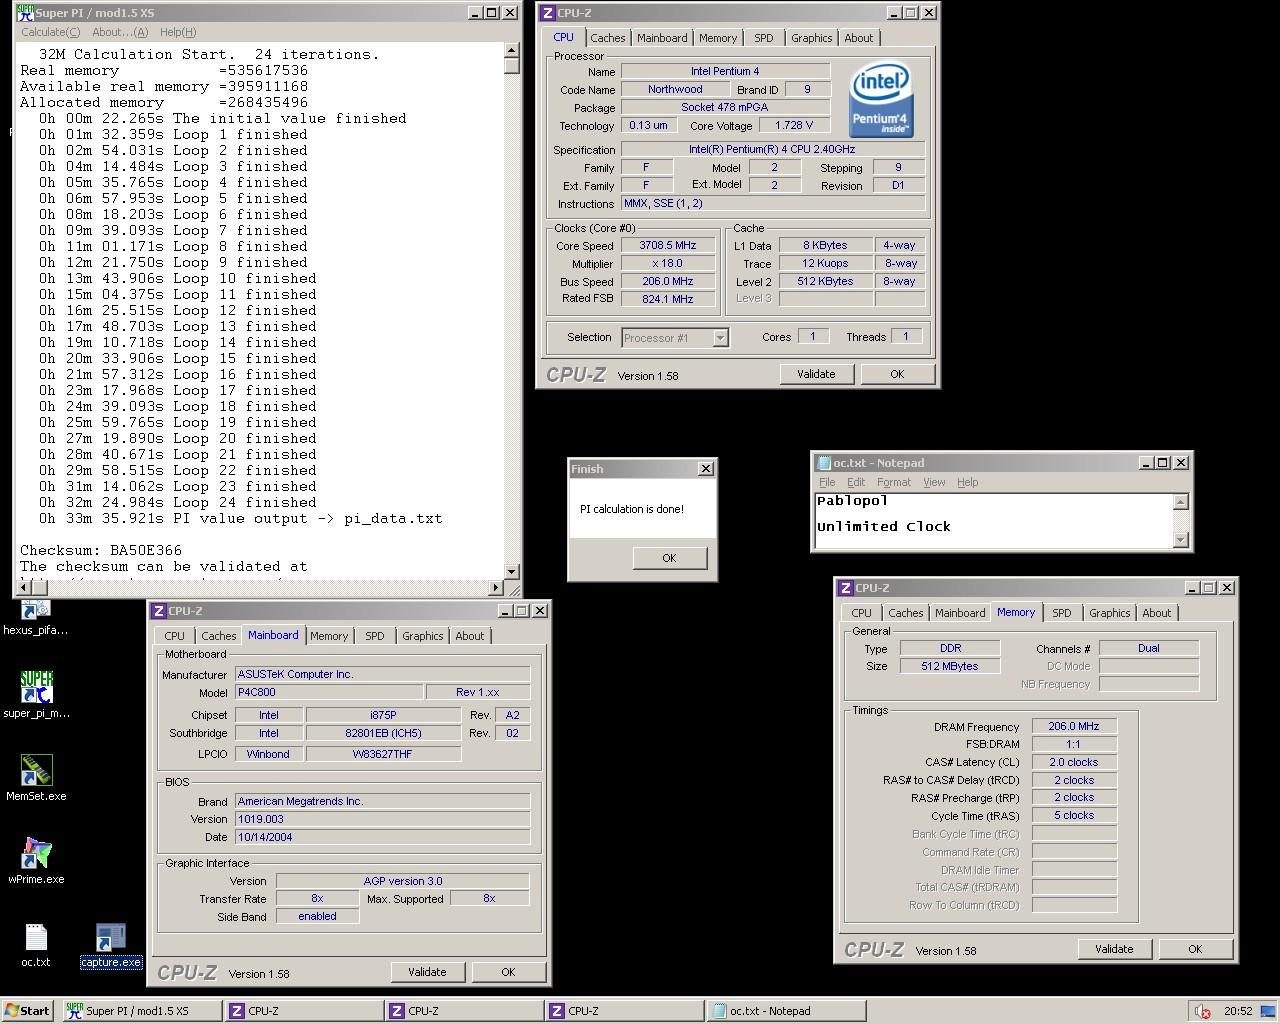Viewport: 1280px width, 1024px height.
Task: Click the Unlimited Clock text in Notepad
Action: [x=883, y=526]
